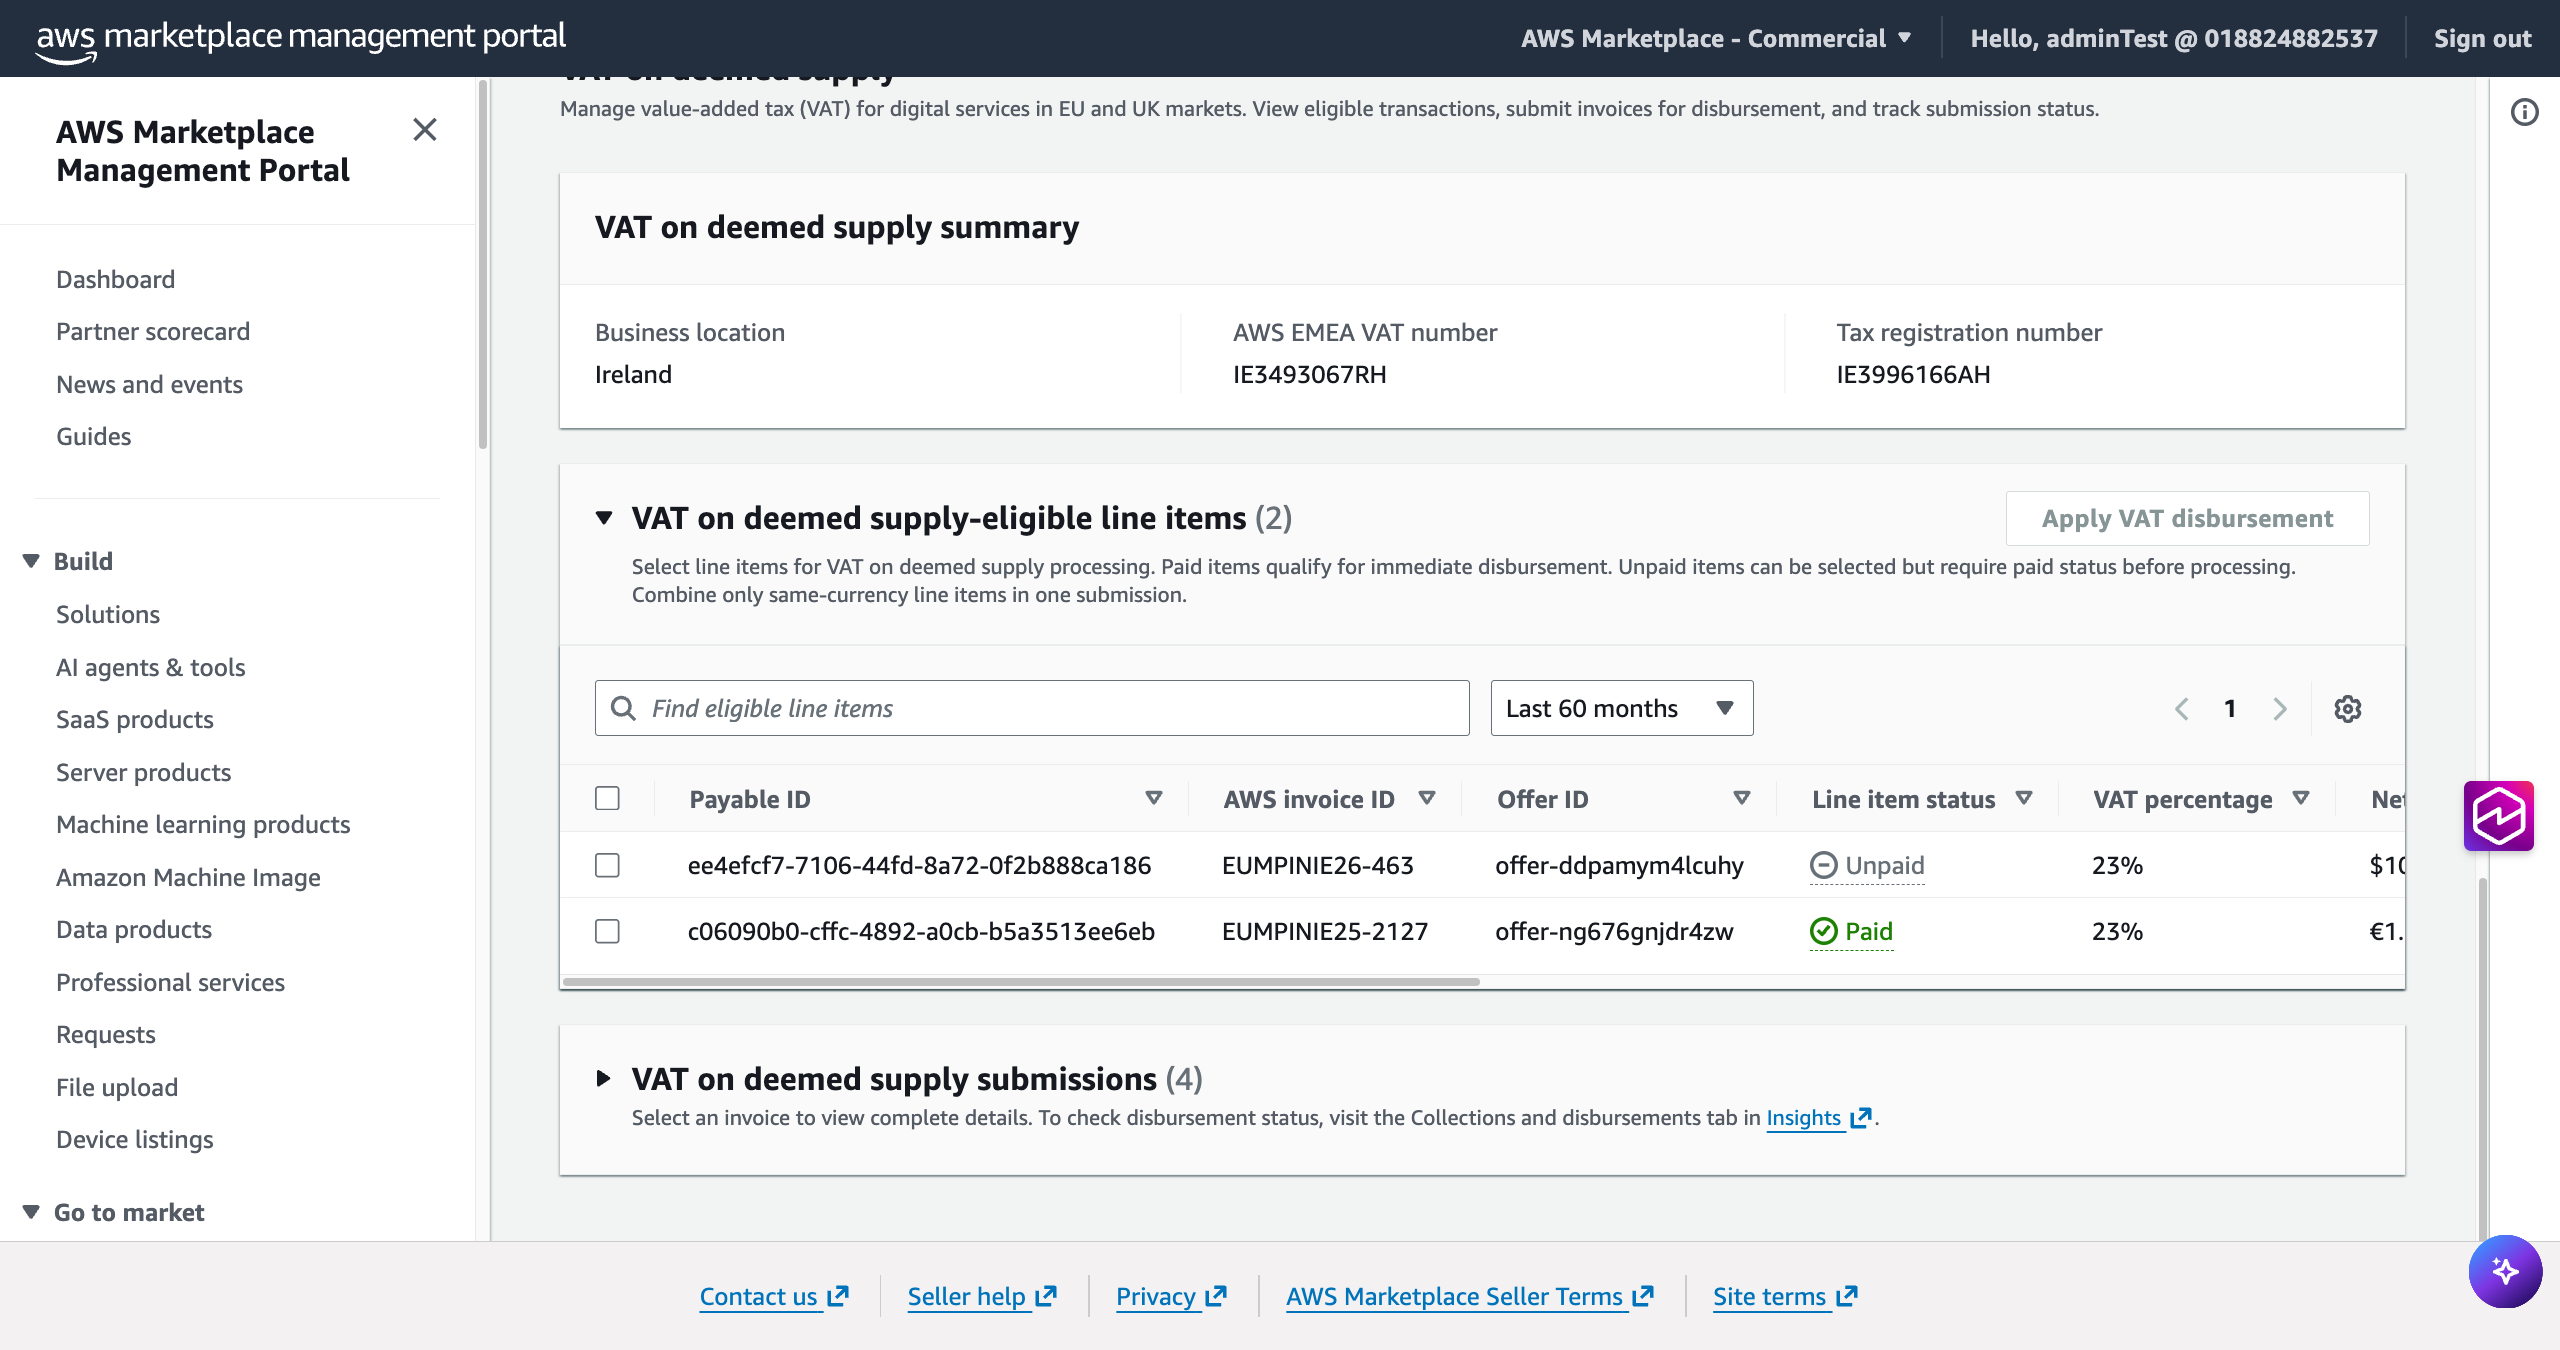Go to File upload
The width and height of the screenshot is (2560, 1350).
pyautogui.click(x=117, y=1087)
